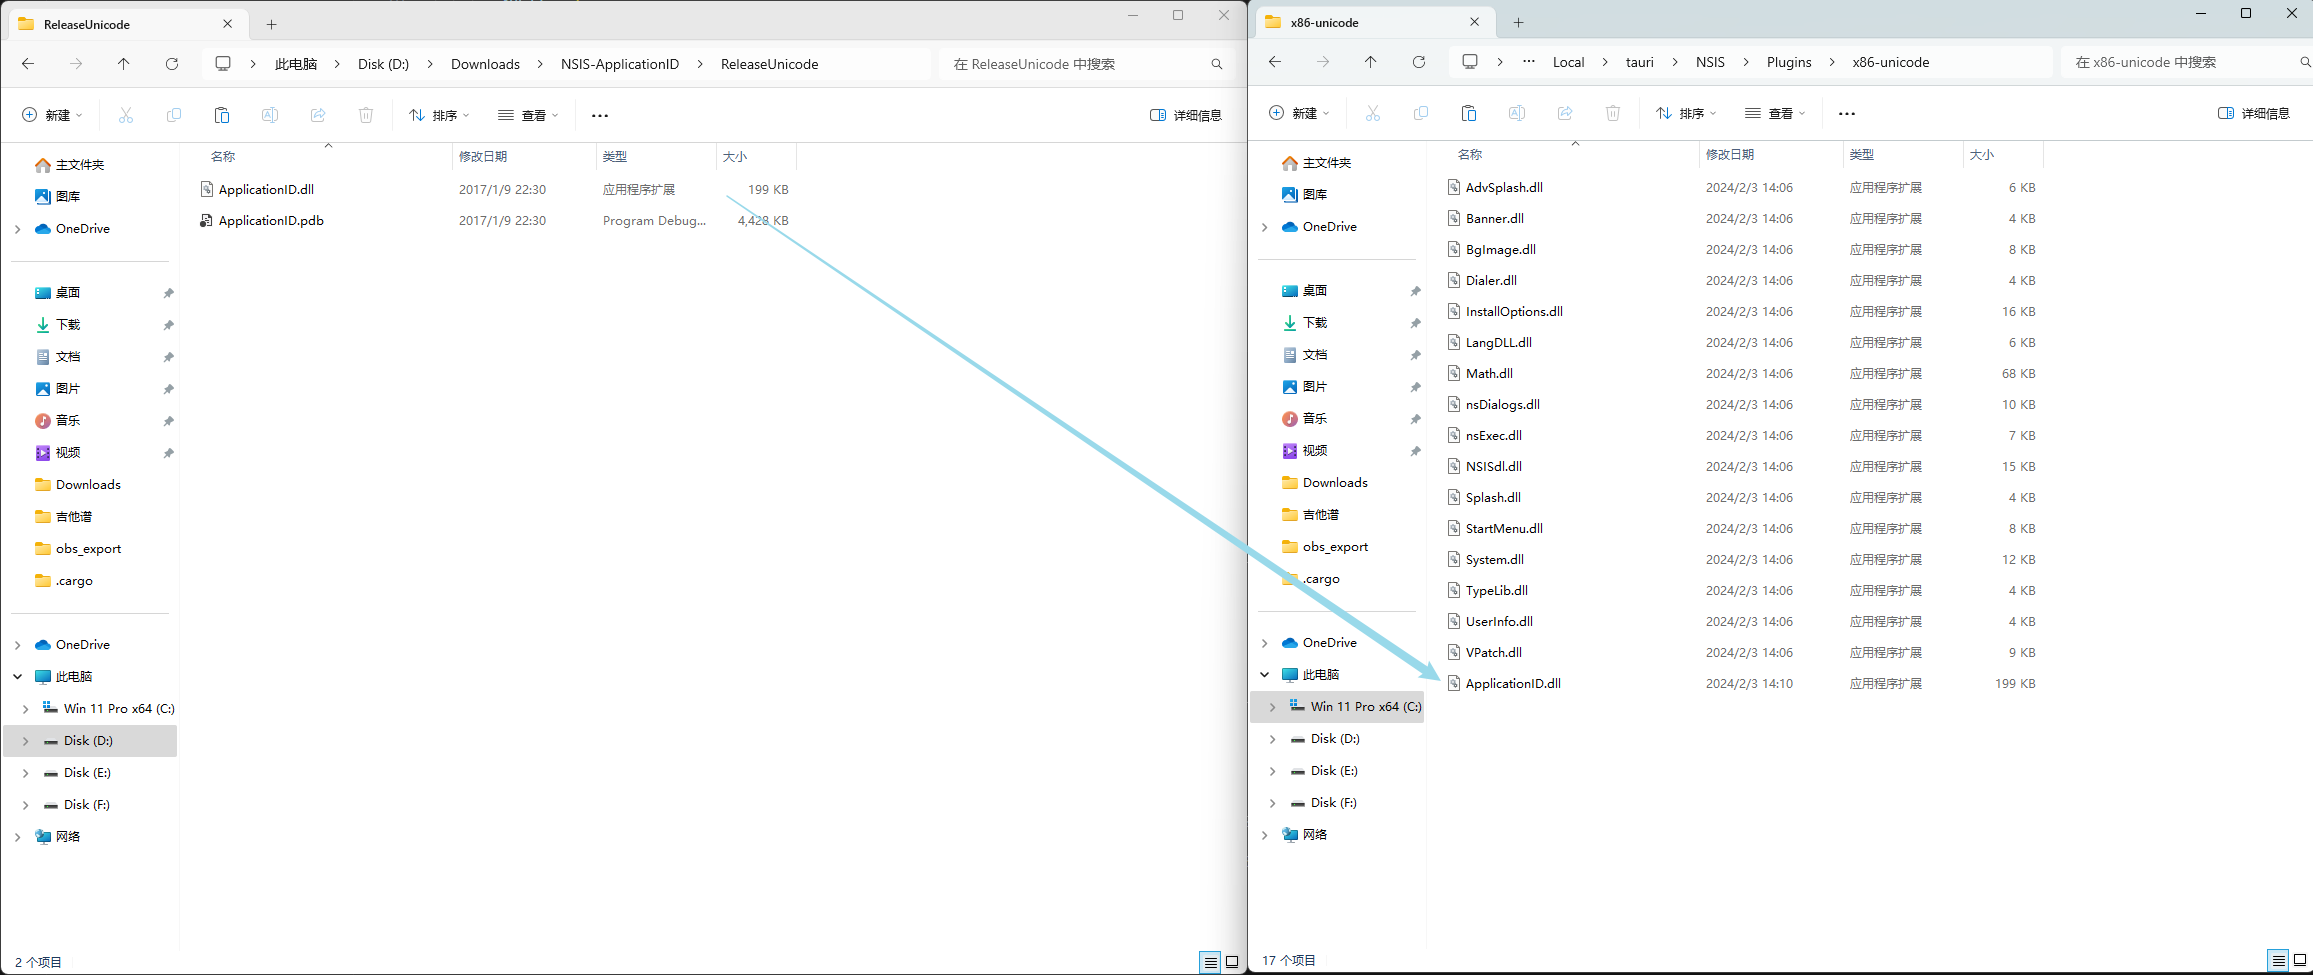
Task: Open See more menu in x86-unicode toolbar
Action: (x=1847, y=114)
